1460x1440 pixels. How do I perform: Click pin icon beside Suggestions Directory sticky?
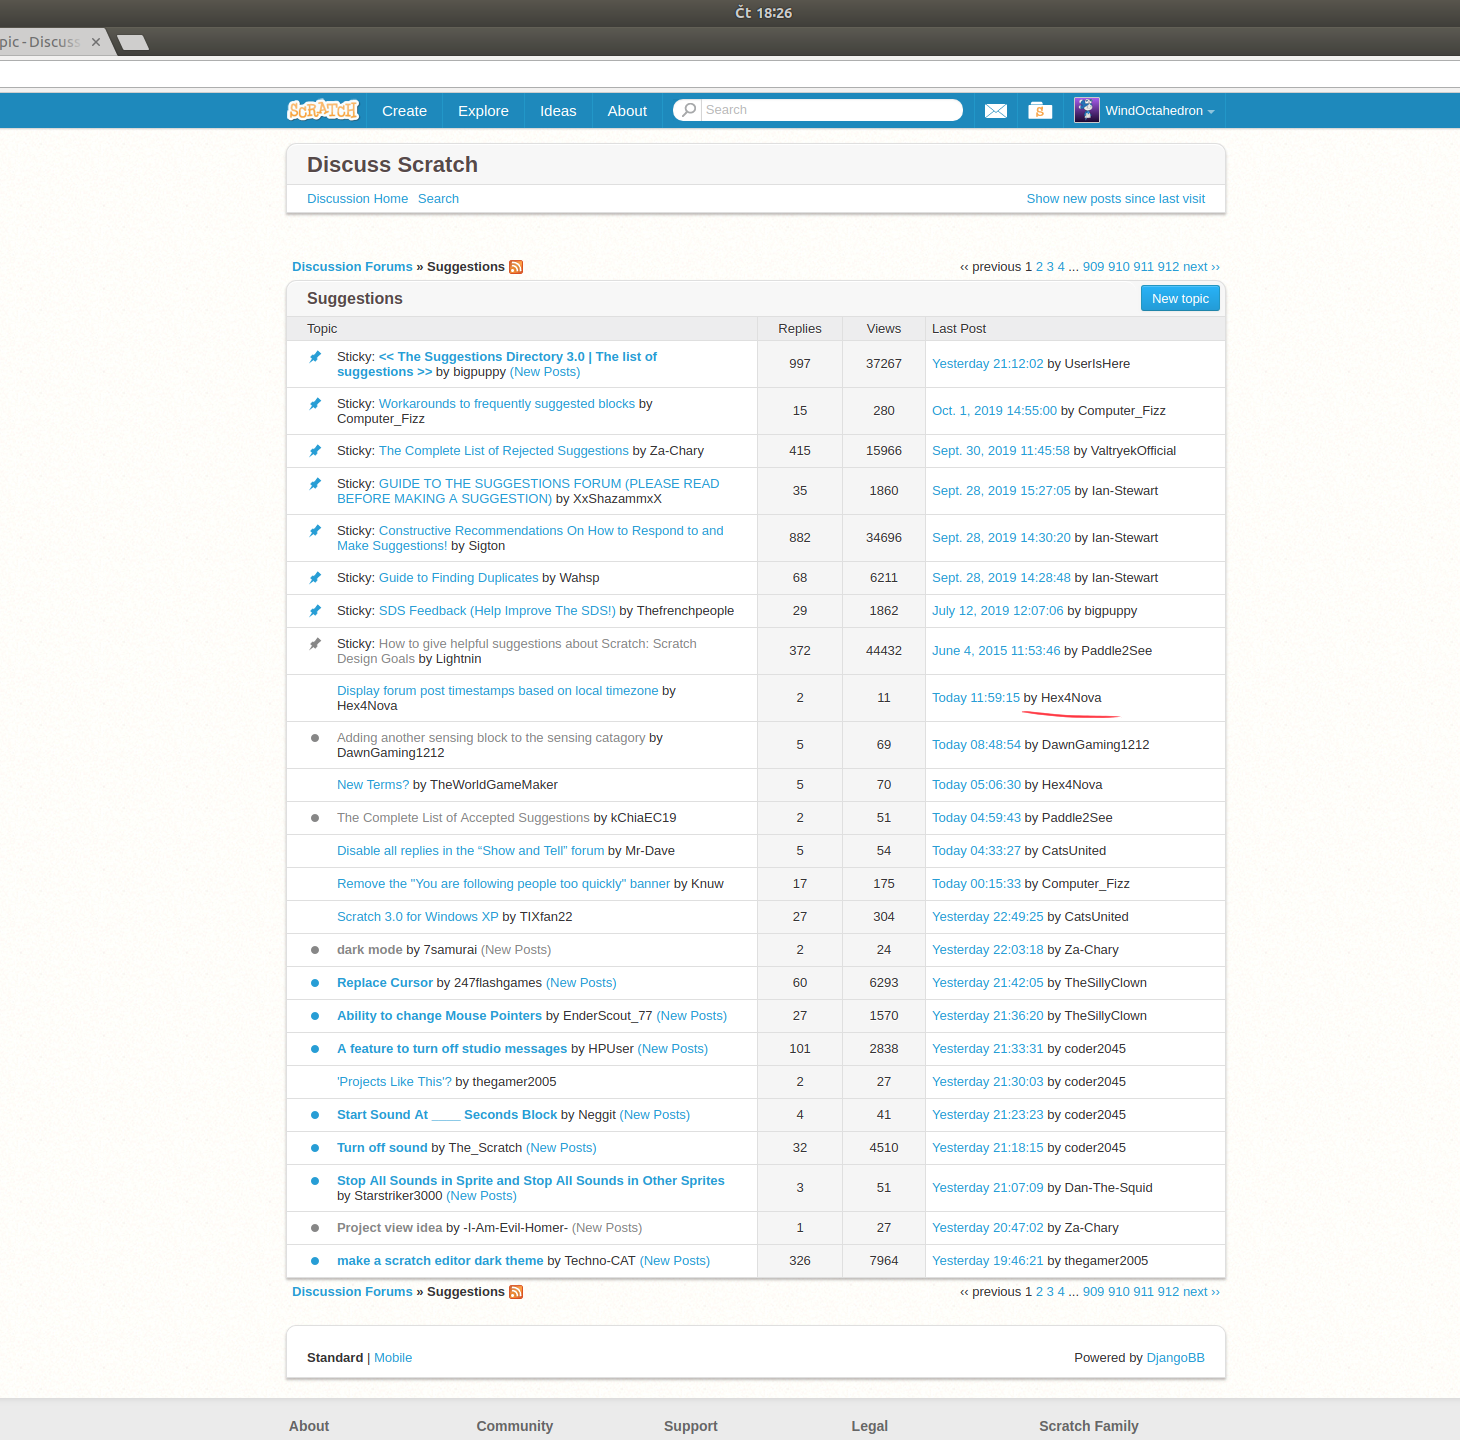pos(315,357)
